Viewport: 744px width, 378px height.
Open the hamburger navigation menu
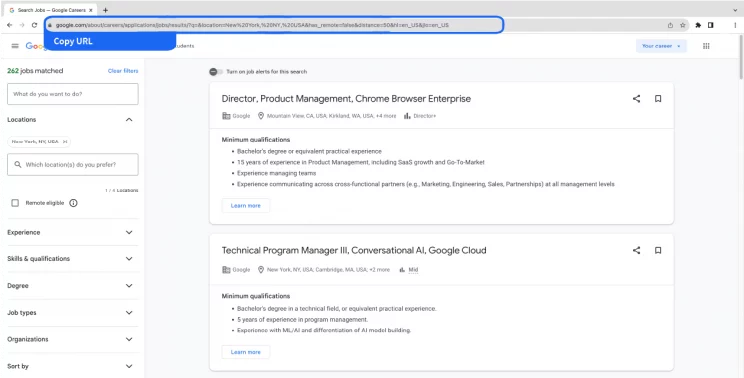click(15, 46)
